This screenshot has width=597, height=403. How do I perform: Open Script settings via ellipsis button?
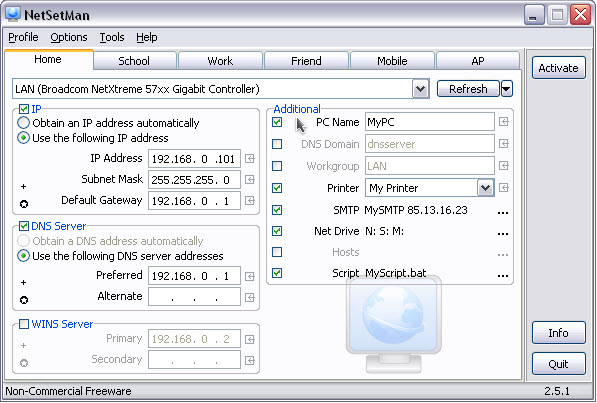click(503, 275)
